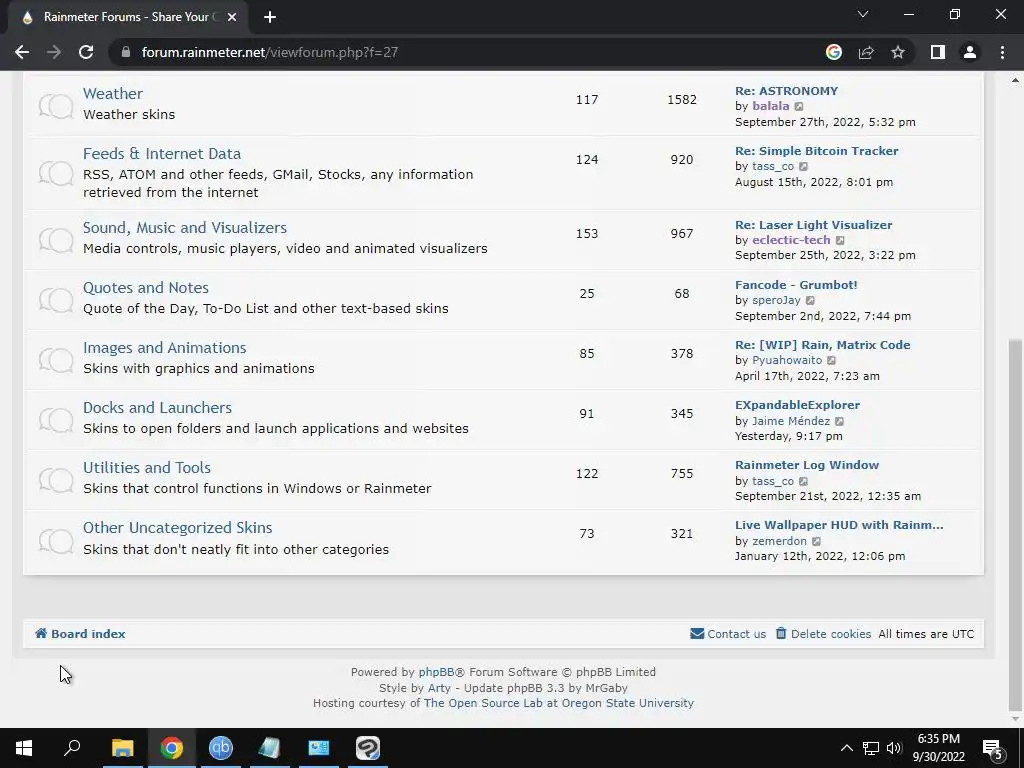Image resolution: width=1024 pixels, height=768 pixels.
Task: View latest post icon next to eclectic-tech
Action: [x=840, y=240]
